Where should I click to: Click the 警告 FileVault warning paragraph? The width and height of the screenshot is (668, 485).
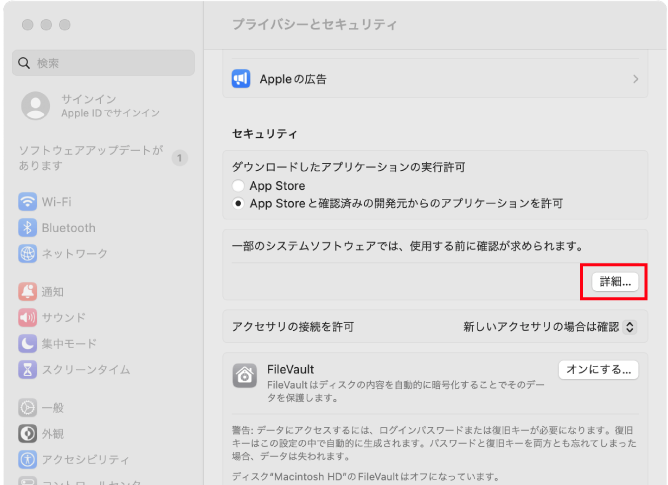tap(435, 443)
